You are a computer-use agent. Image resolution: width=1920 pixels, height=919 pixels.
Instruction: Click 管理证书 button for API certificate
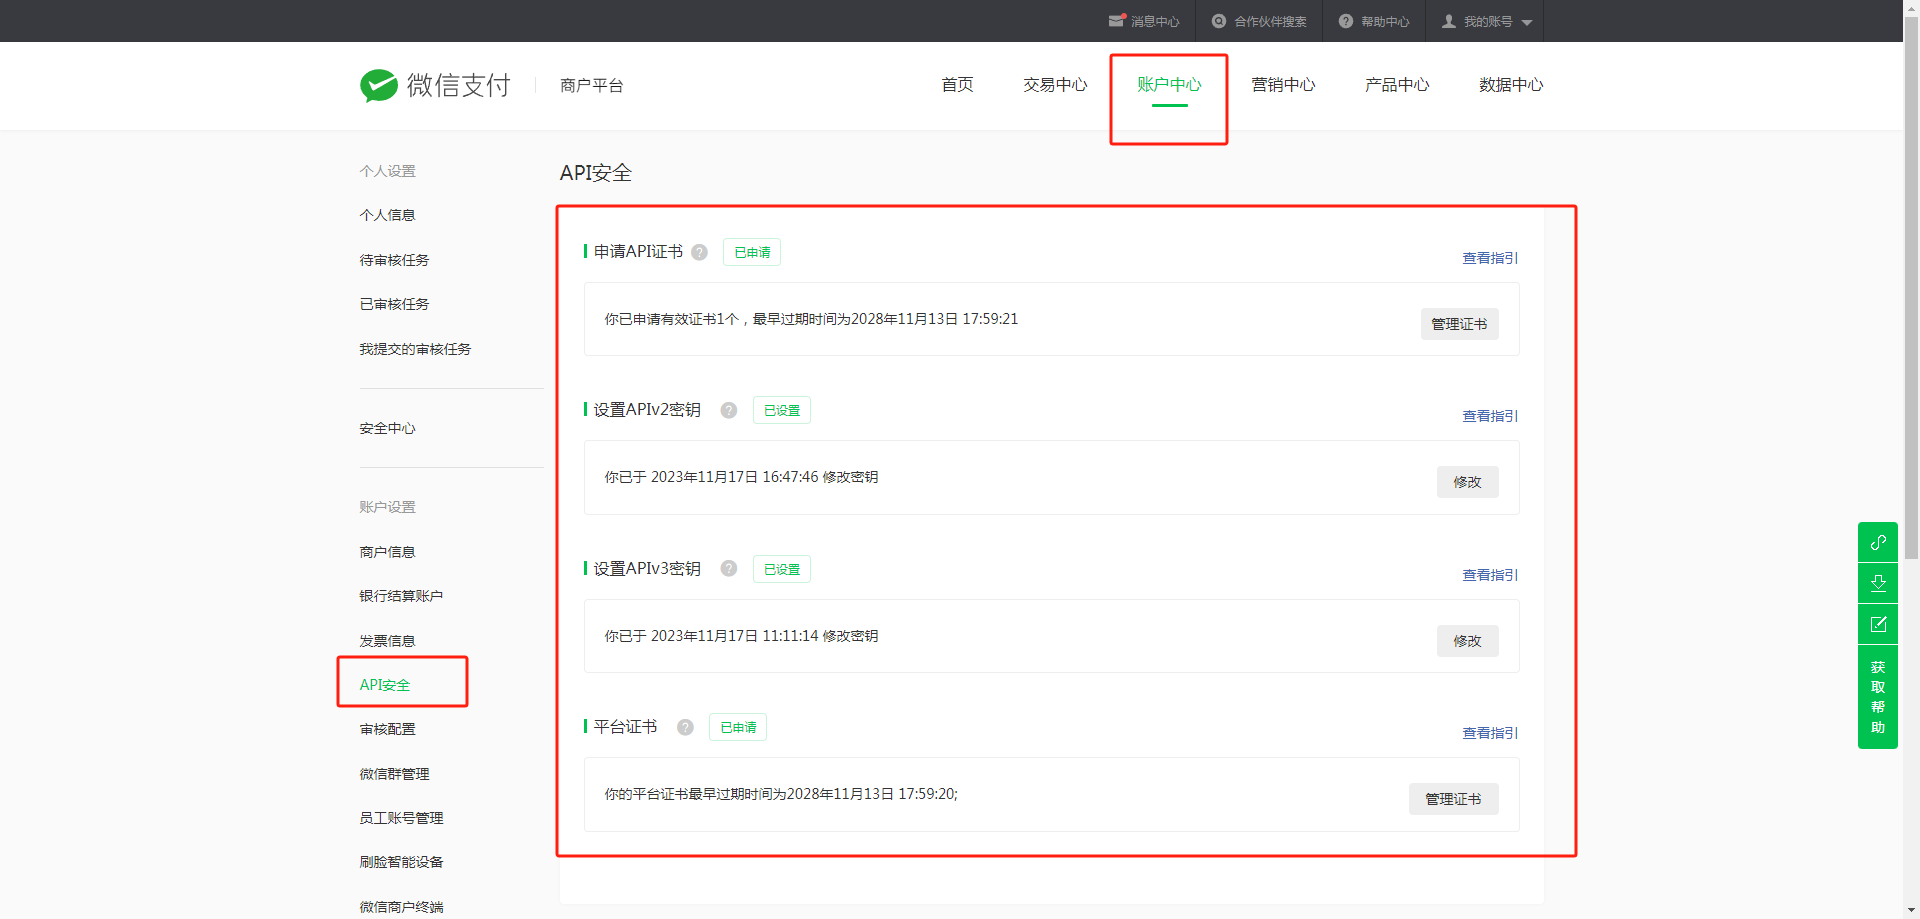pyautogui.click(x=1458, y=324)
